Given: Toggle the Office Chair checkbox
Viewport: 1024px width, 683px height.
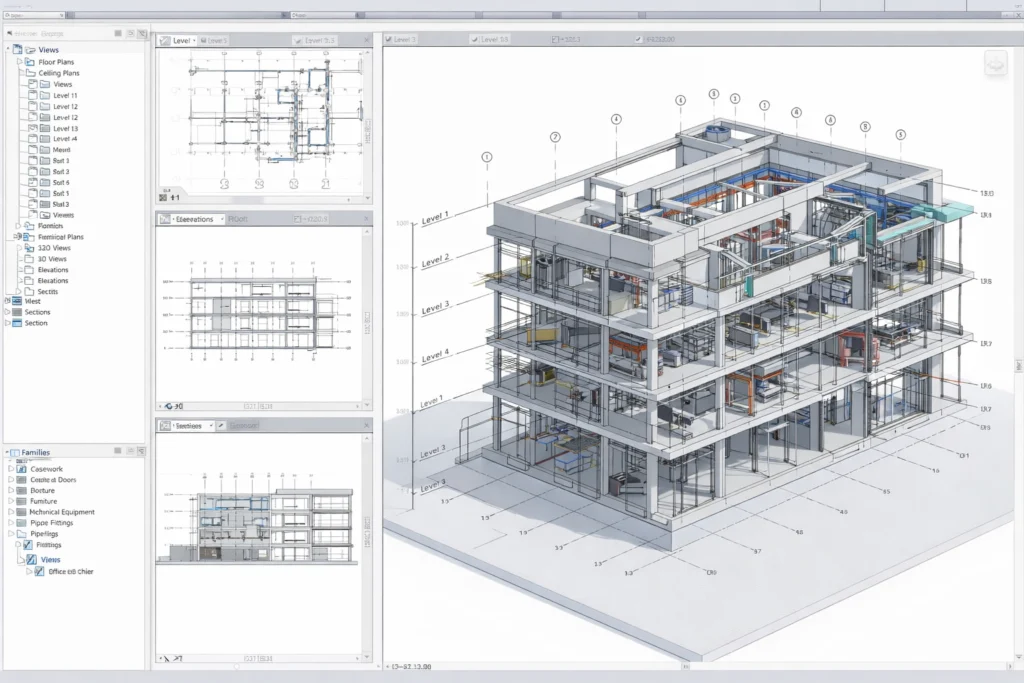Looking at the screenshot, I should click(x=39, y=572).
